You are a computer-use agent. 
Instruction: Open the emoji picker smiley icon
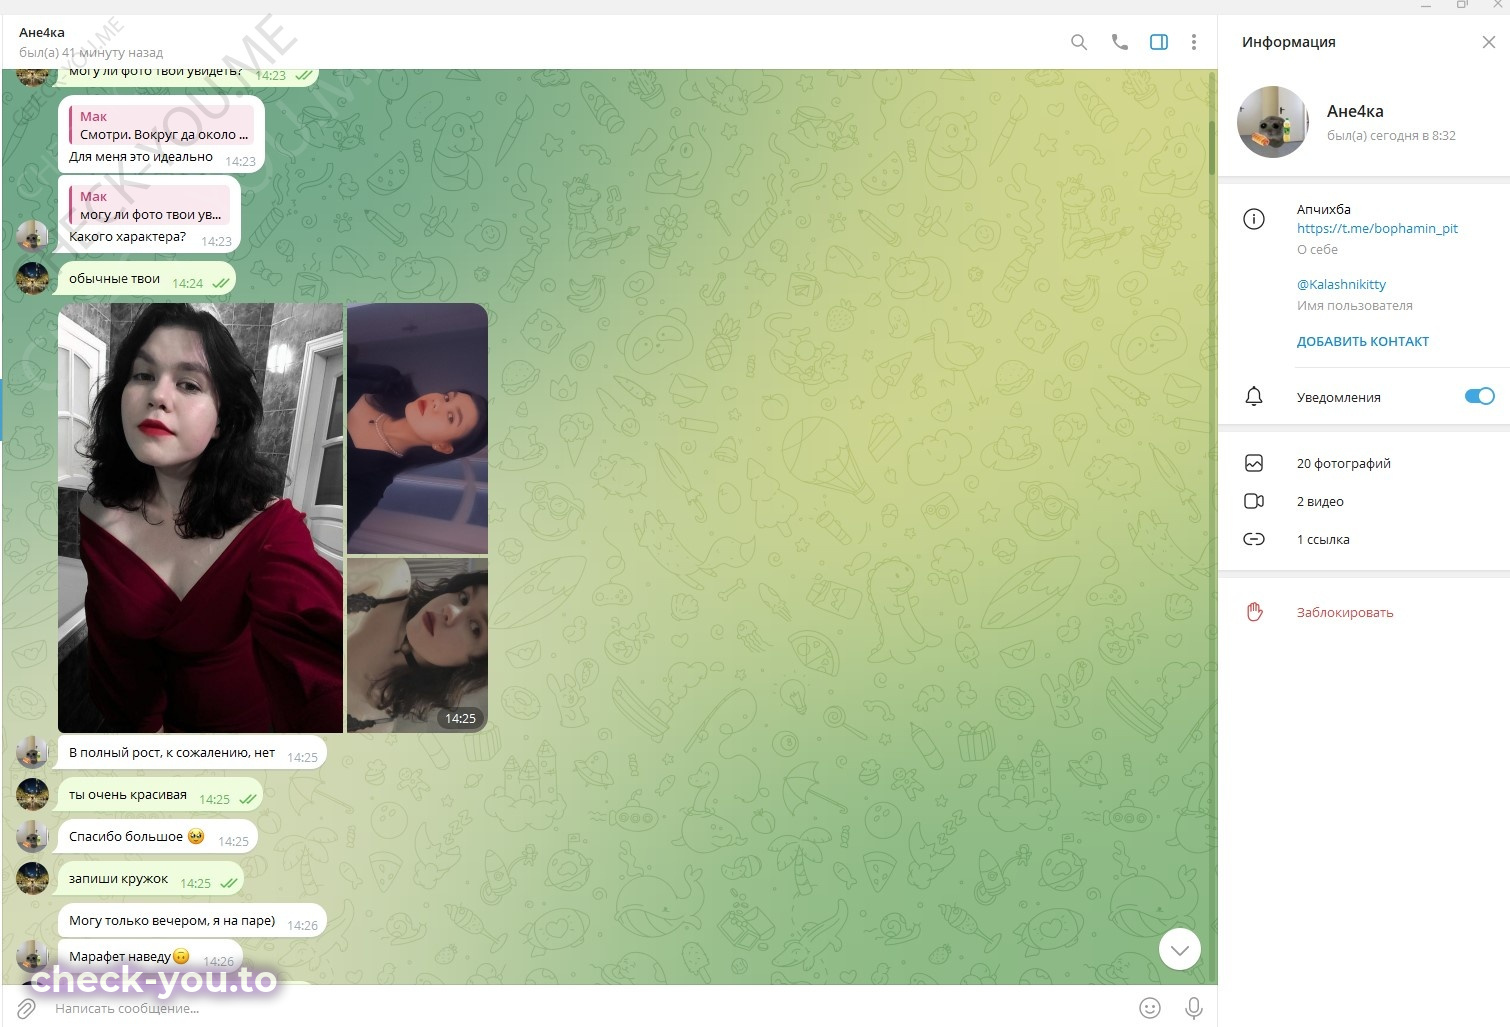(x=1150, y=1008)
